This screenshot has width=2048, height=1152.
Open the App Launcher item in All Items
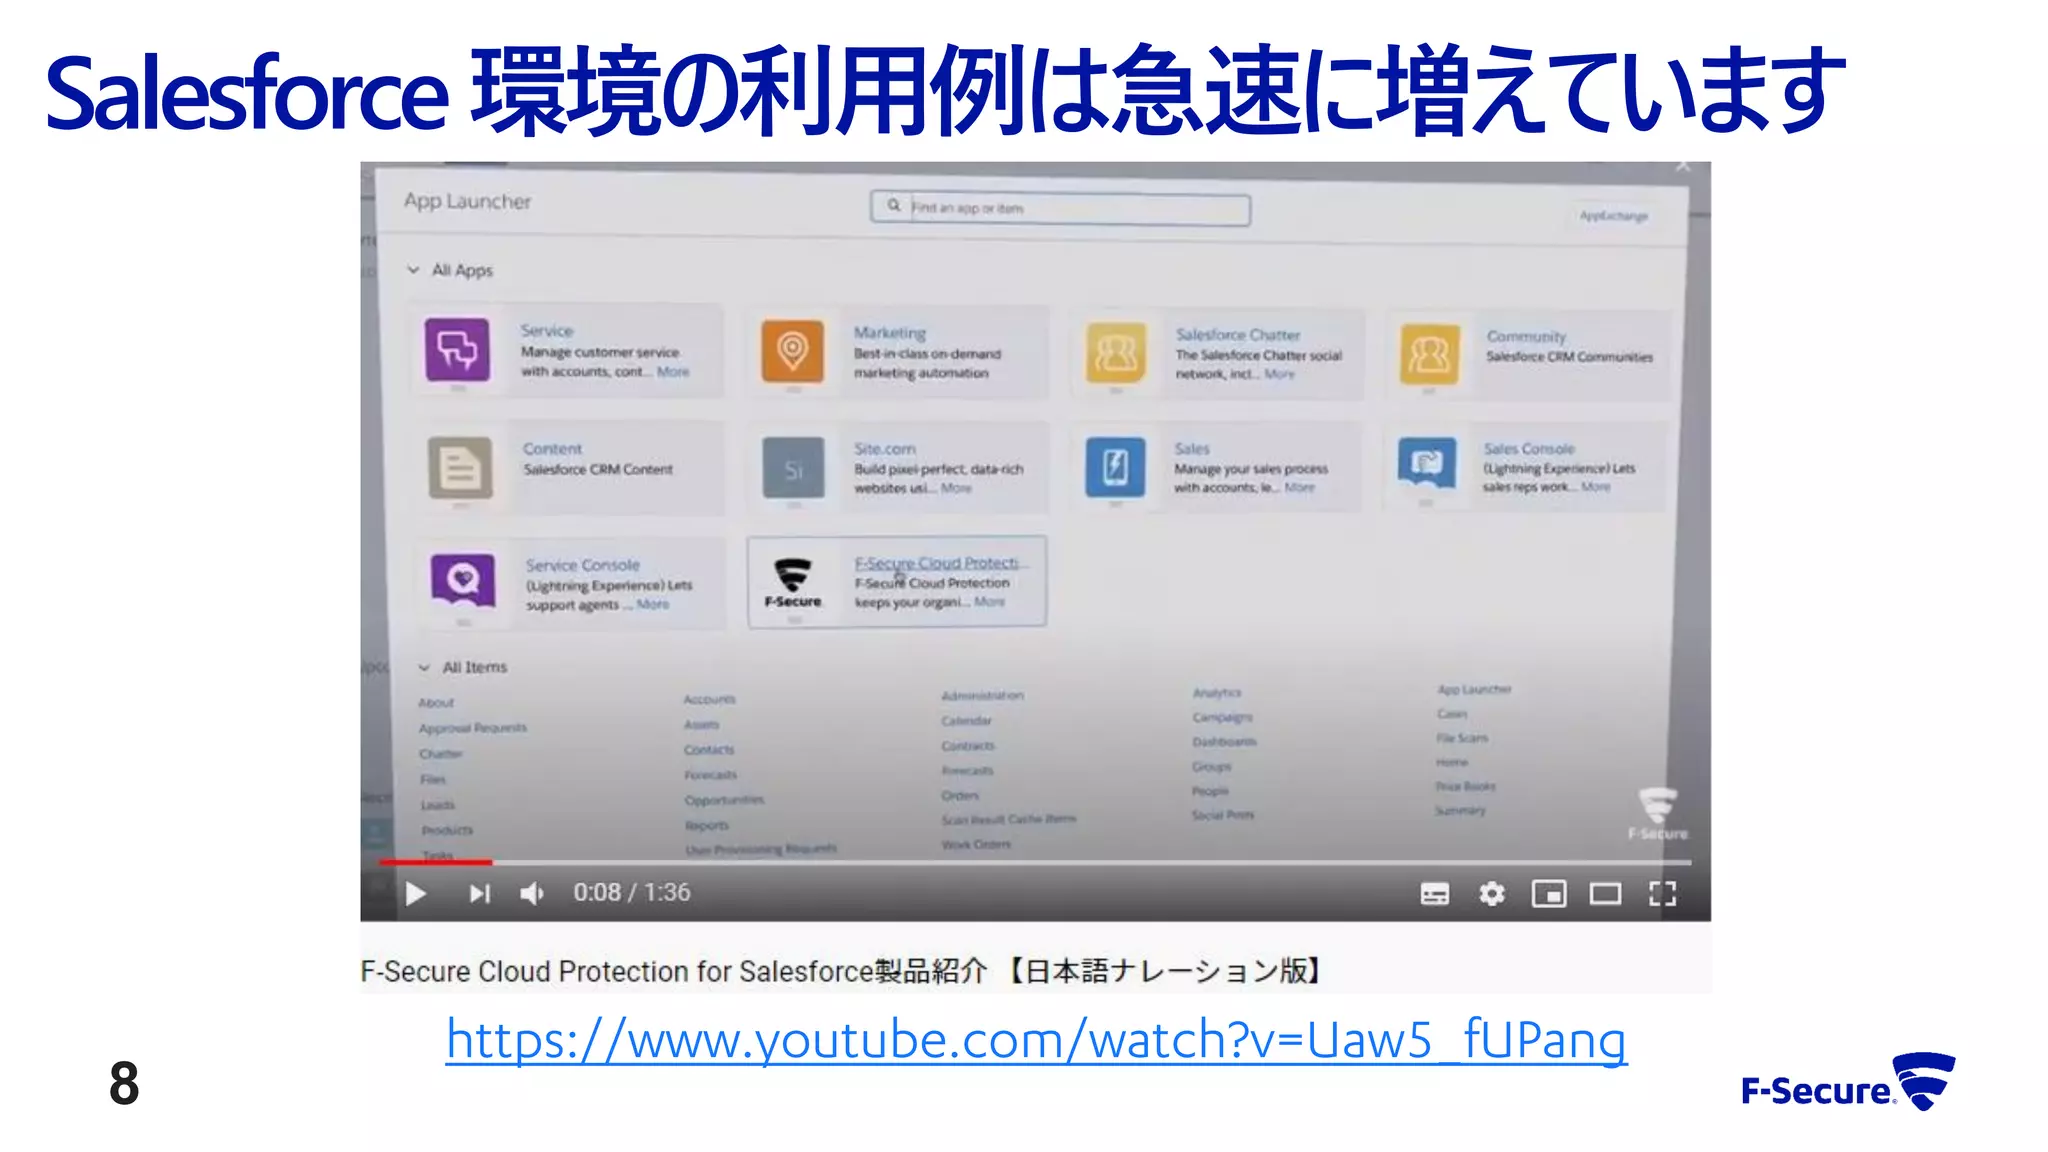1475,689
